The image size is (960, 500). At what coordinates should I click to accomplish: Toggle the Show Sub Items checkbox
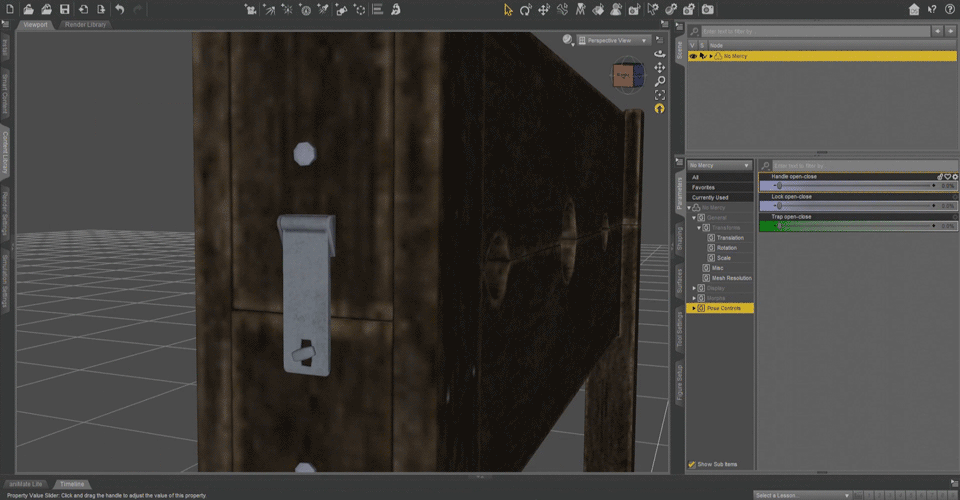692,465
